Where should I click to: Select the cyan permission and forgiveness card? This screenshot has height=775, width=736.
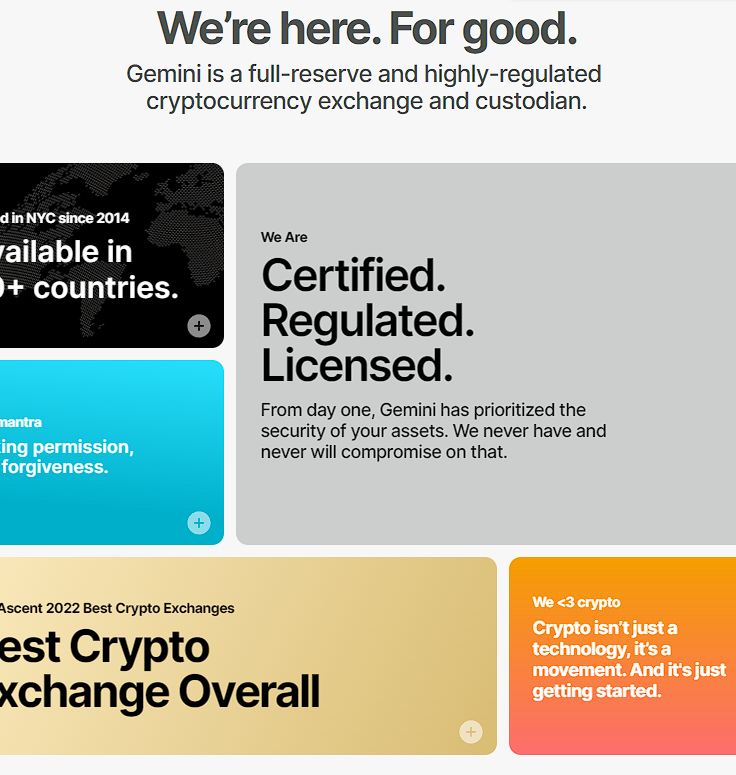coord(112,452)
